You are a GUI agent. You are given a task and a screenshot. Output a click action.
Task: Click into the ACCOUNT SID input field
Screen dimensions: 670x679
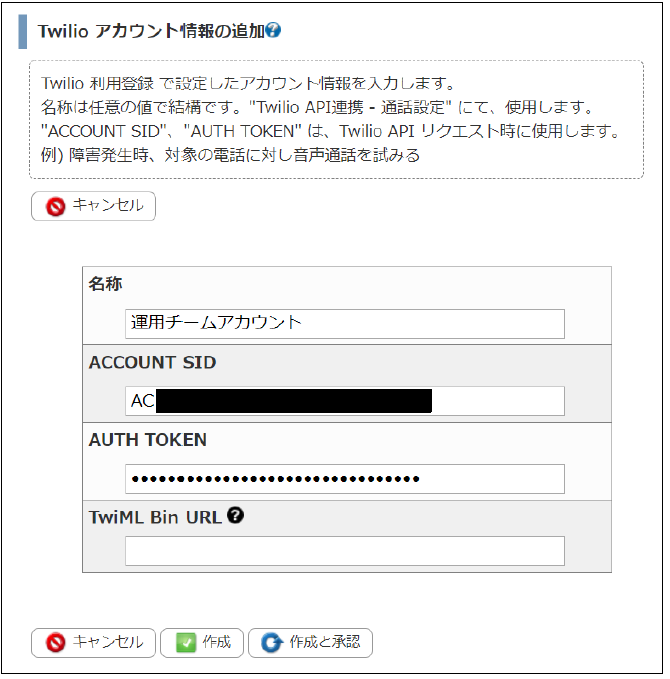coord(345,401)
